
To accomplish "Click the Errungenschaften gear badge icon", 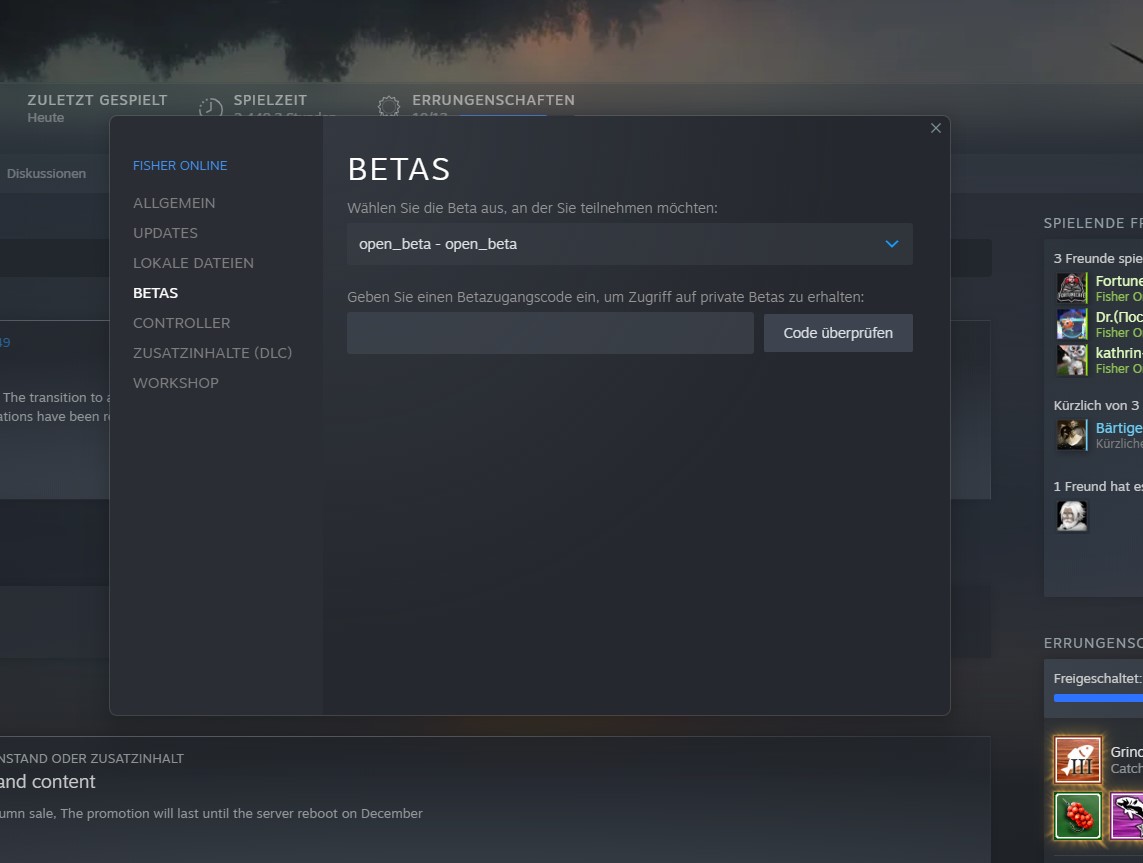I will (x=389, y=106).
